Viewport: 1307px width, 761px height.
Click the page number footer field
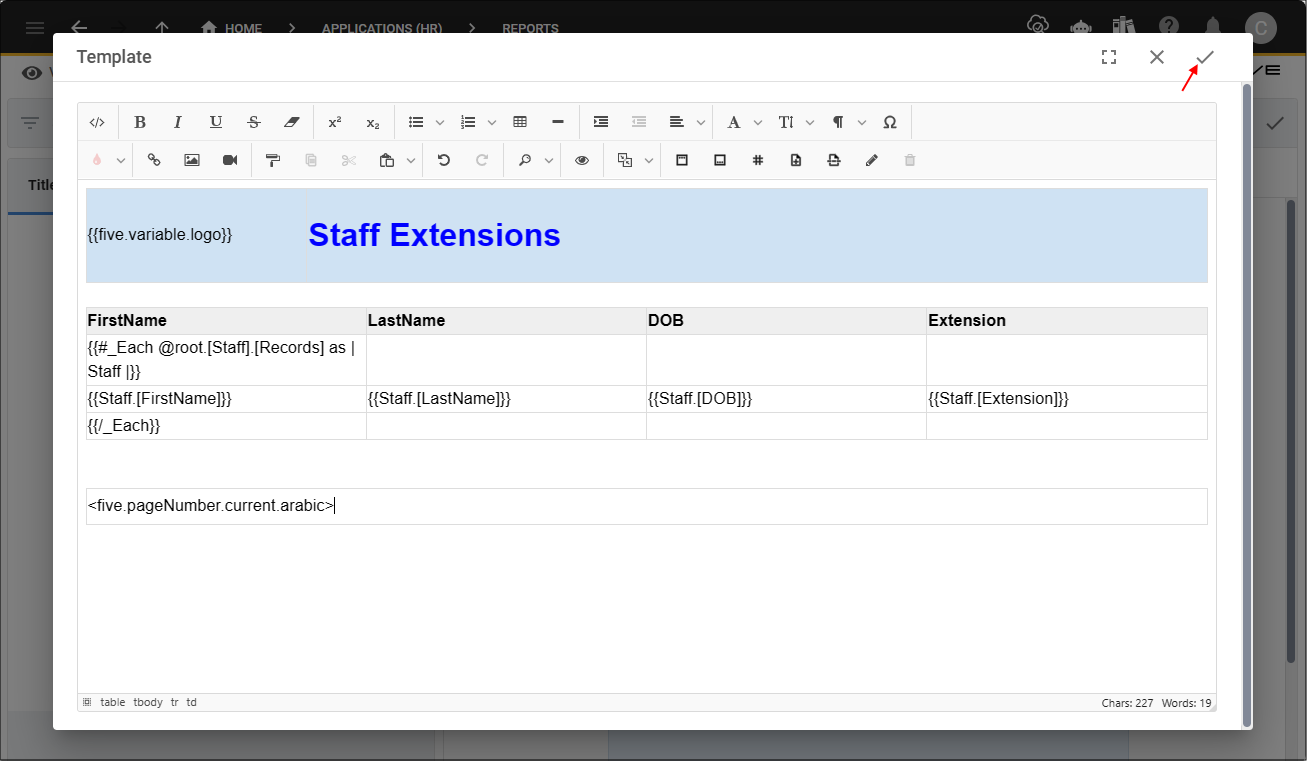646,506
